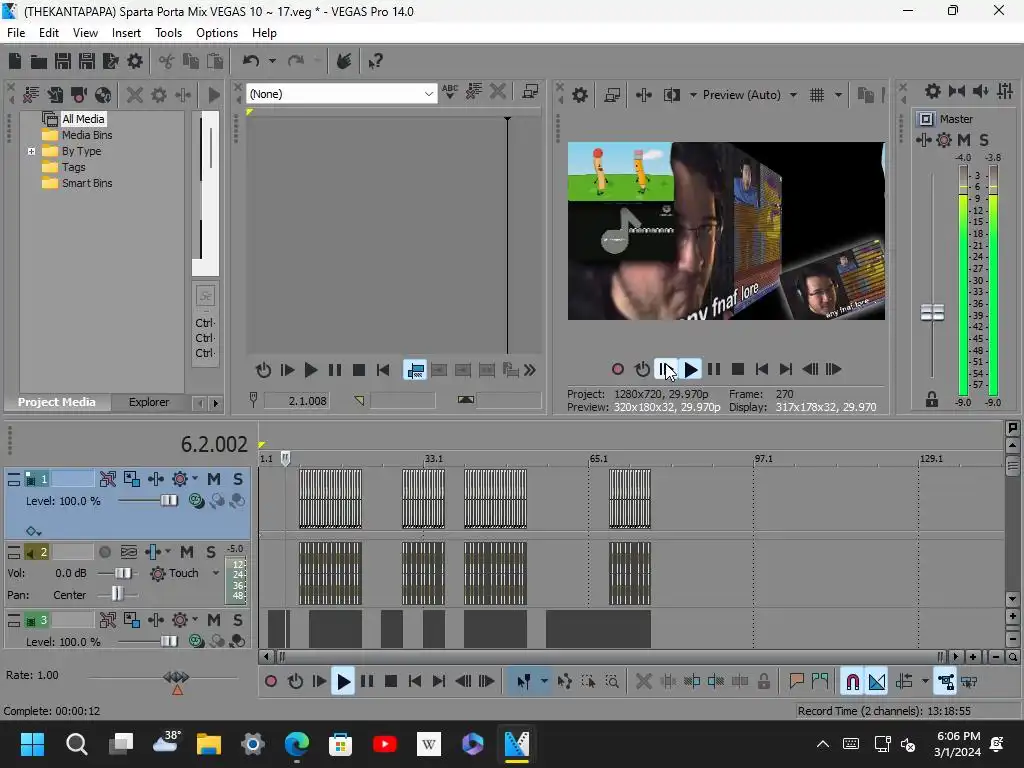Click the Save project icon
Viewport: 1024px width, 768px height.
pyautogui.click(x=63, y=61)
